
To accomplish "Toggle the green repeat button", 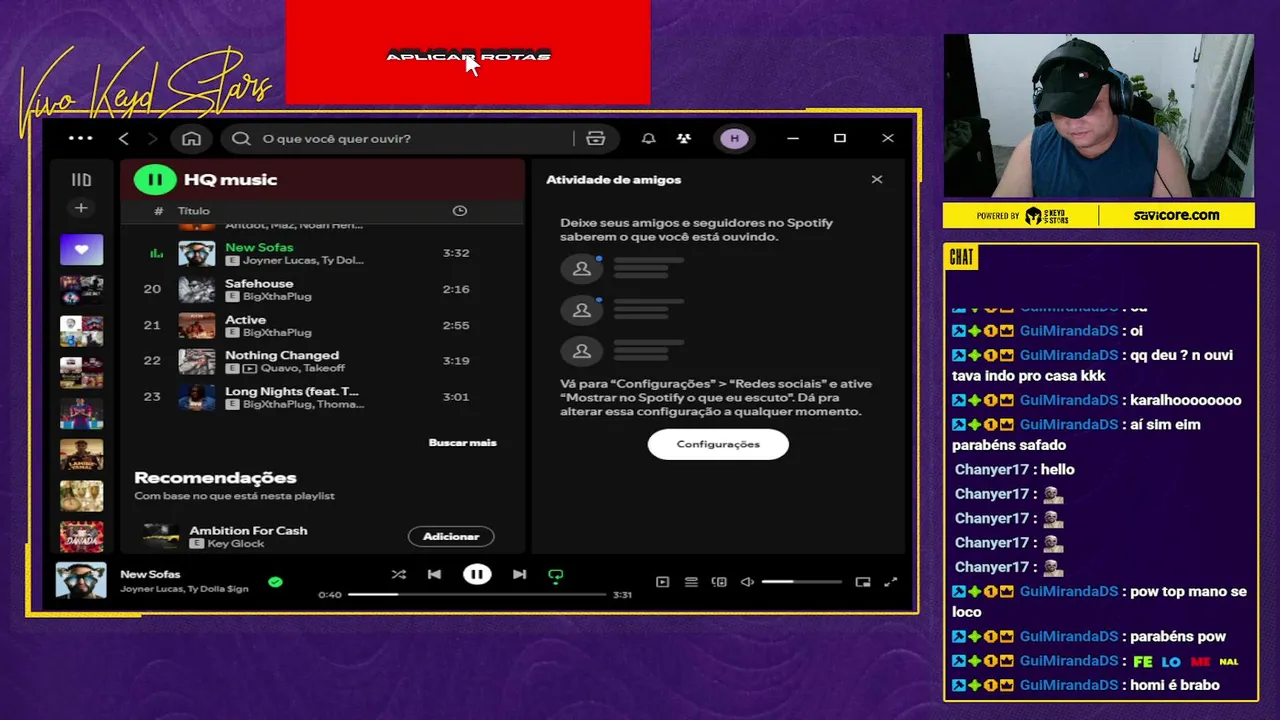I will point(556,575).
